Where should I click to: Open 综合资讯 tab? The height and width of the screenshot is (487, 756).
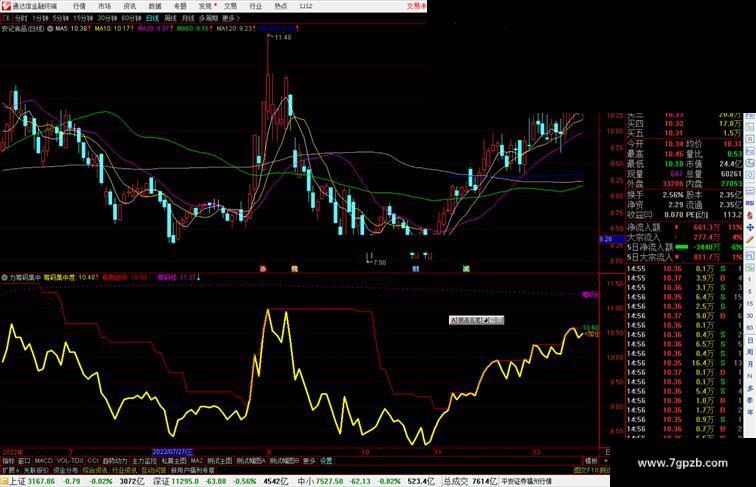pos(94,470)
